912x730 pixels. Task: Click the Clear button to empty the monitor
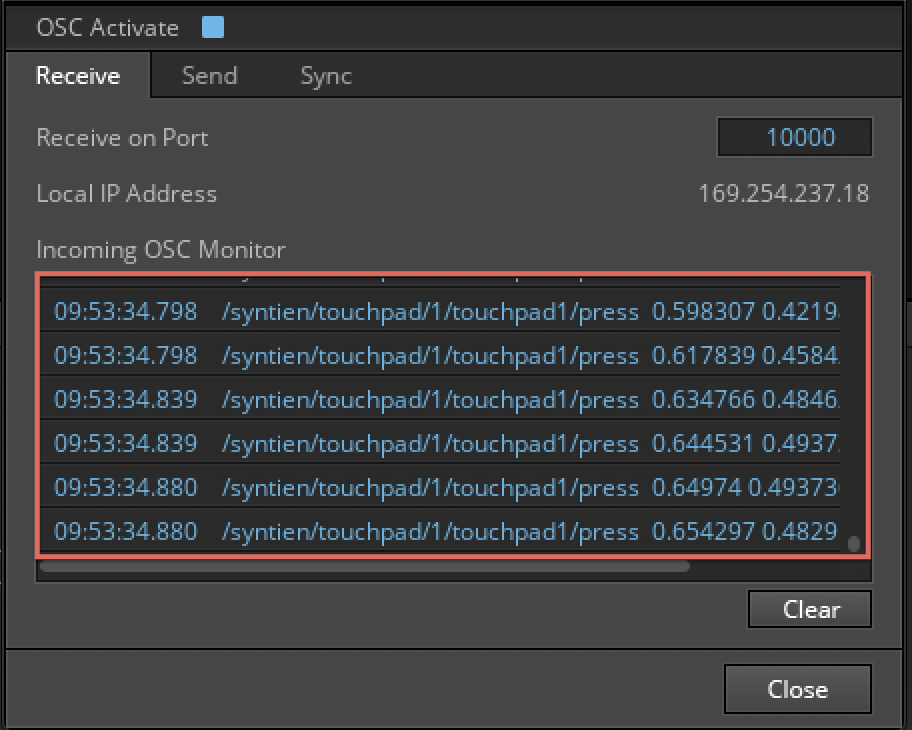[809, 609]
